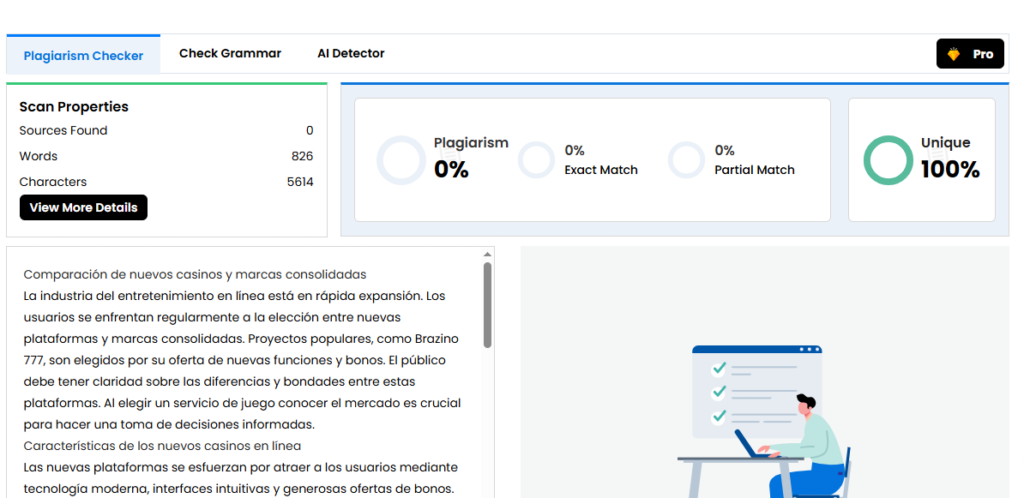Click the bottom checkmark in the illustration
The image size is (1024, 498).
[718, 415]
